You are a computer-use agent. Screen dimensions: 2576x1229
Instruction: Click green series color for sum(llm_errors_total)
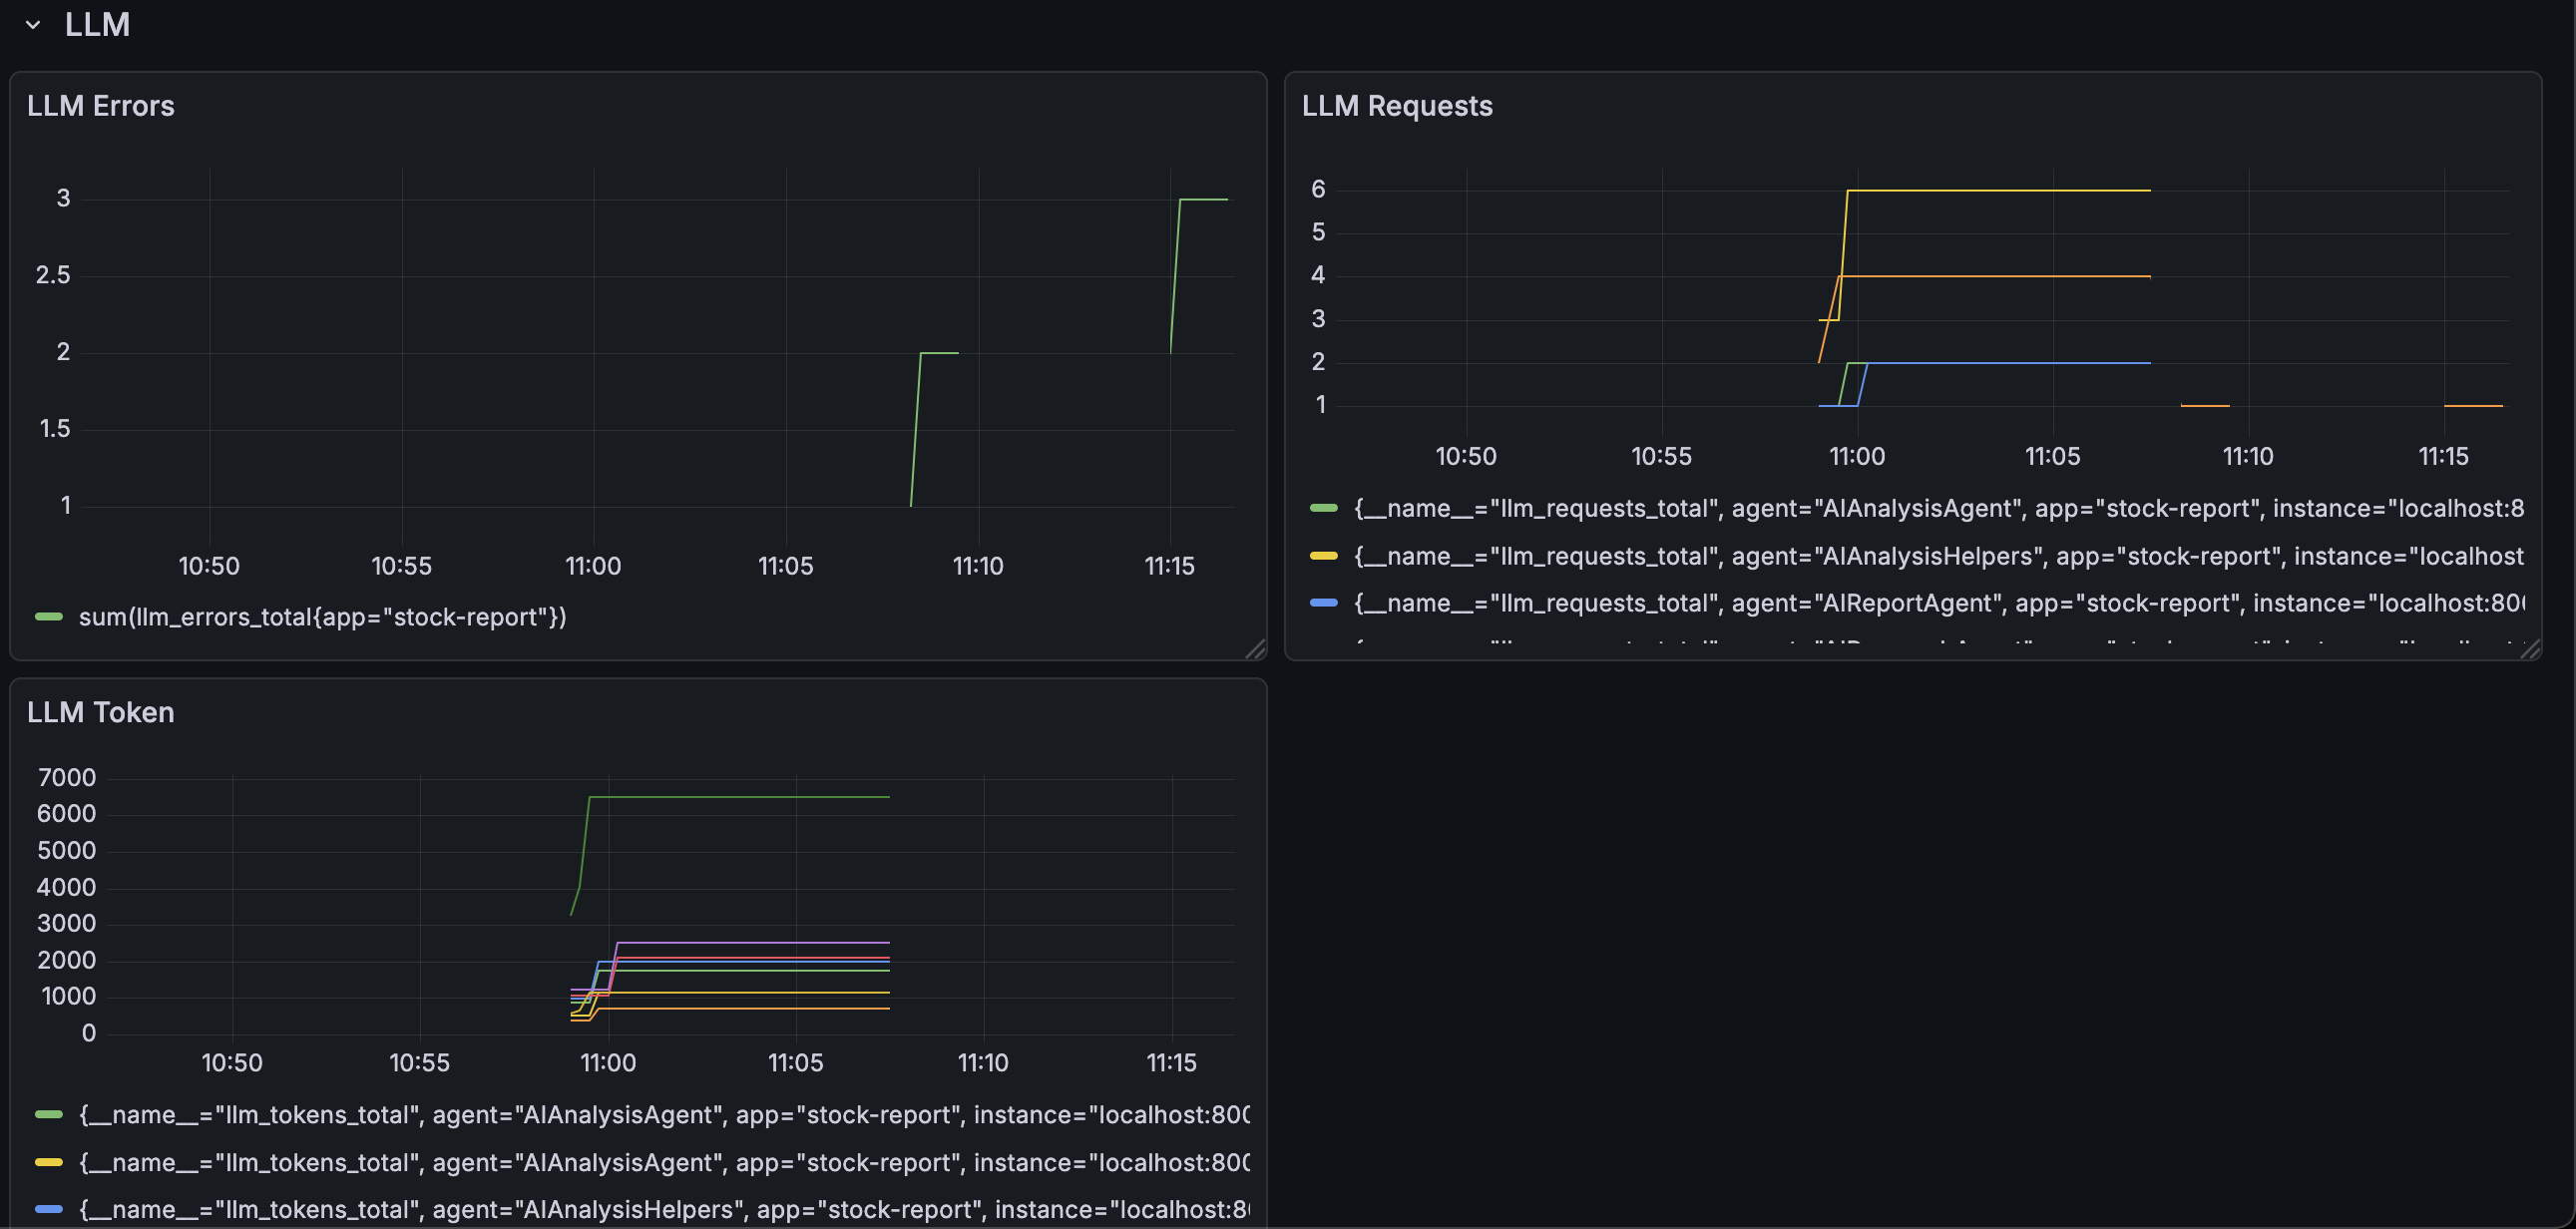coord(49,617)
